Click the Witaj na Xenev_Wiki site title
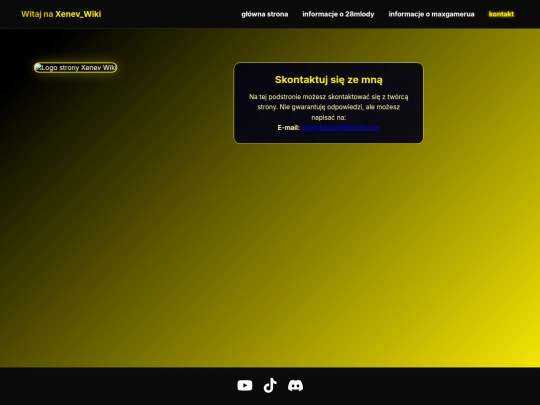Screen dimensions: 540x405 click(x=61, y=14)
